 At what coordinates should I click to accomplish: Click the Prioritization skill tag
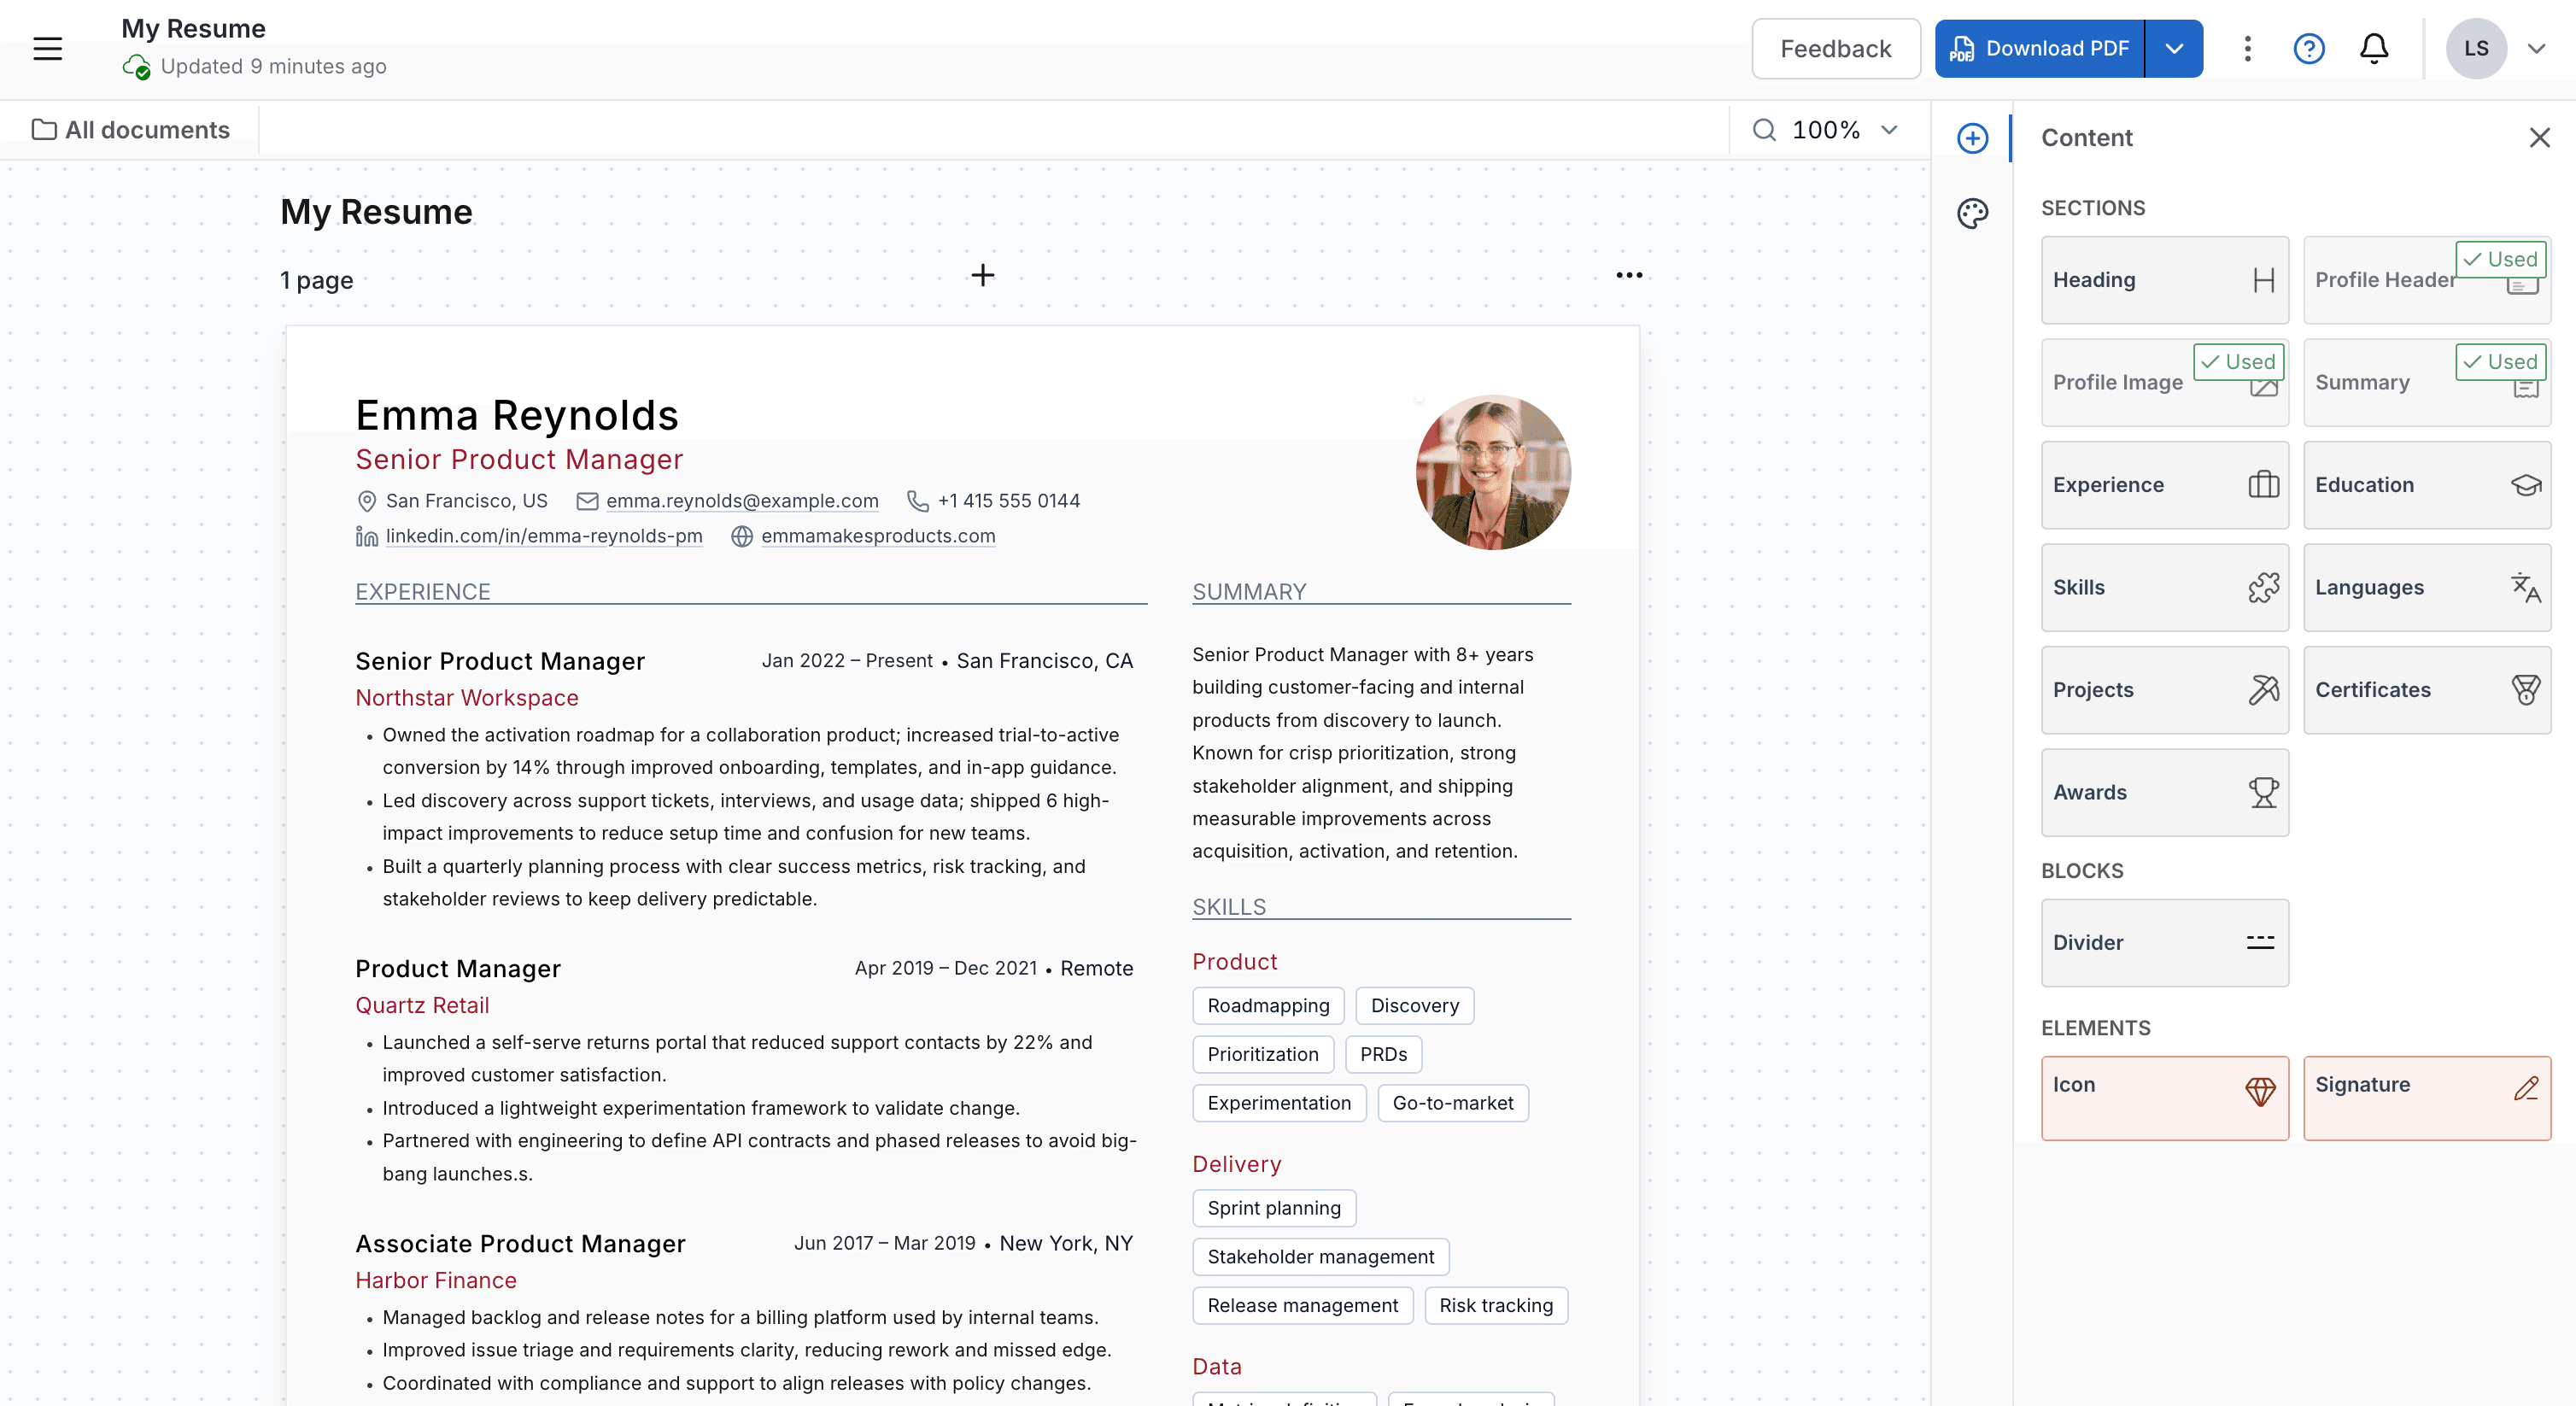[x=1262, y=1055]
